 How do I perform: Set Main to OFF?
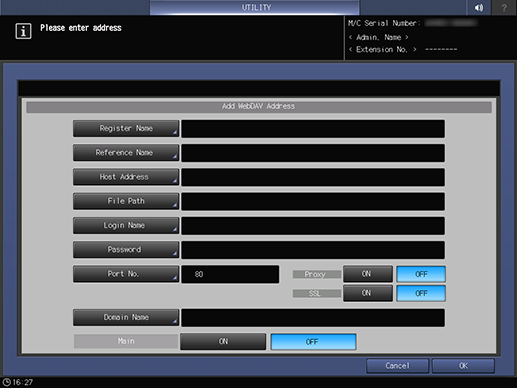point(313,342)
